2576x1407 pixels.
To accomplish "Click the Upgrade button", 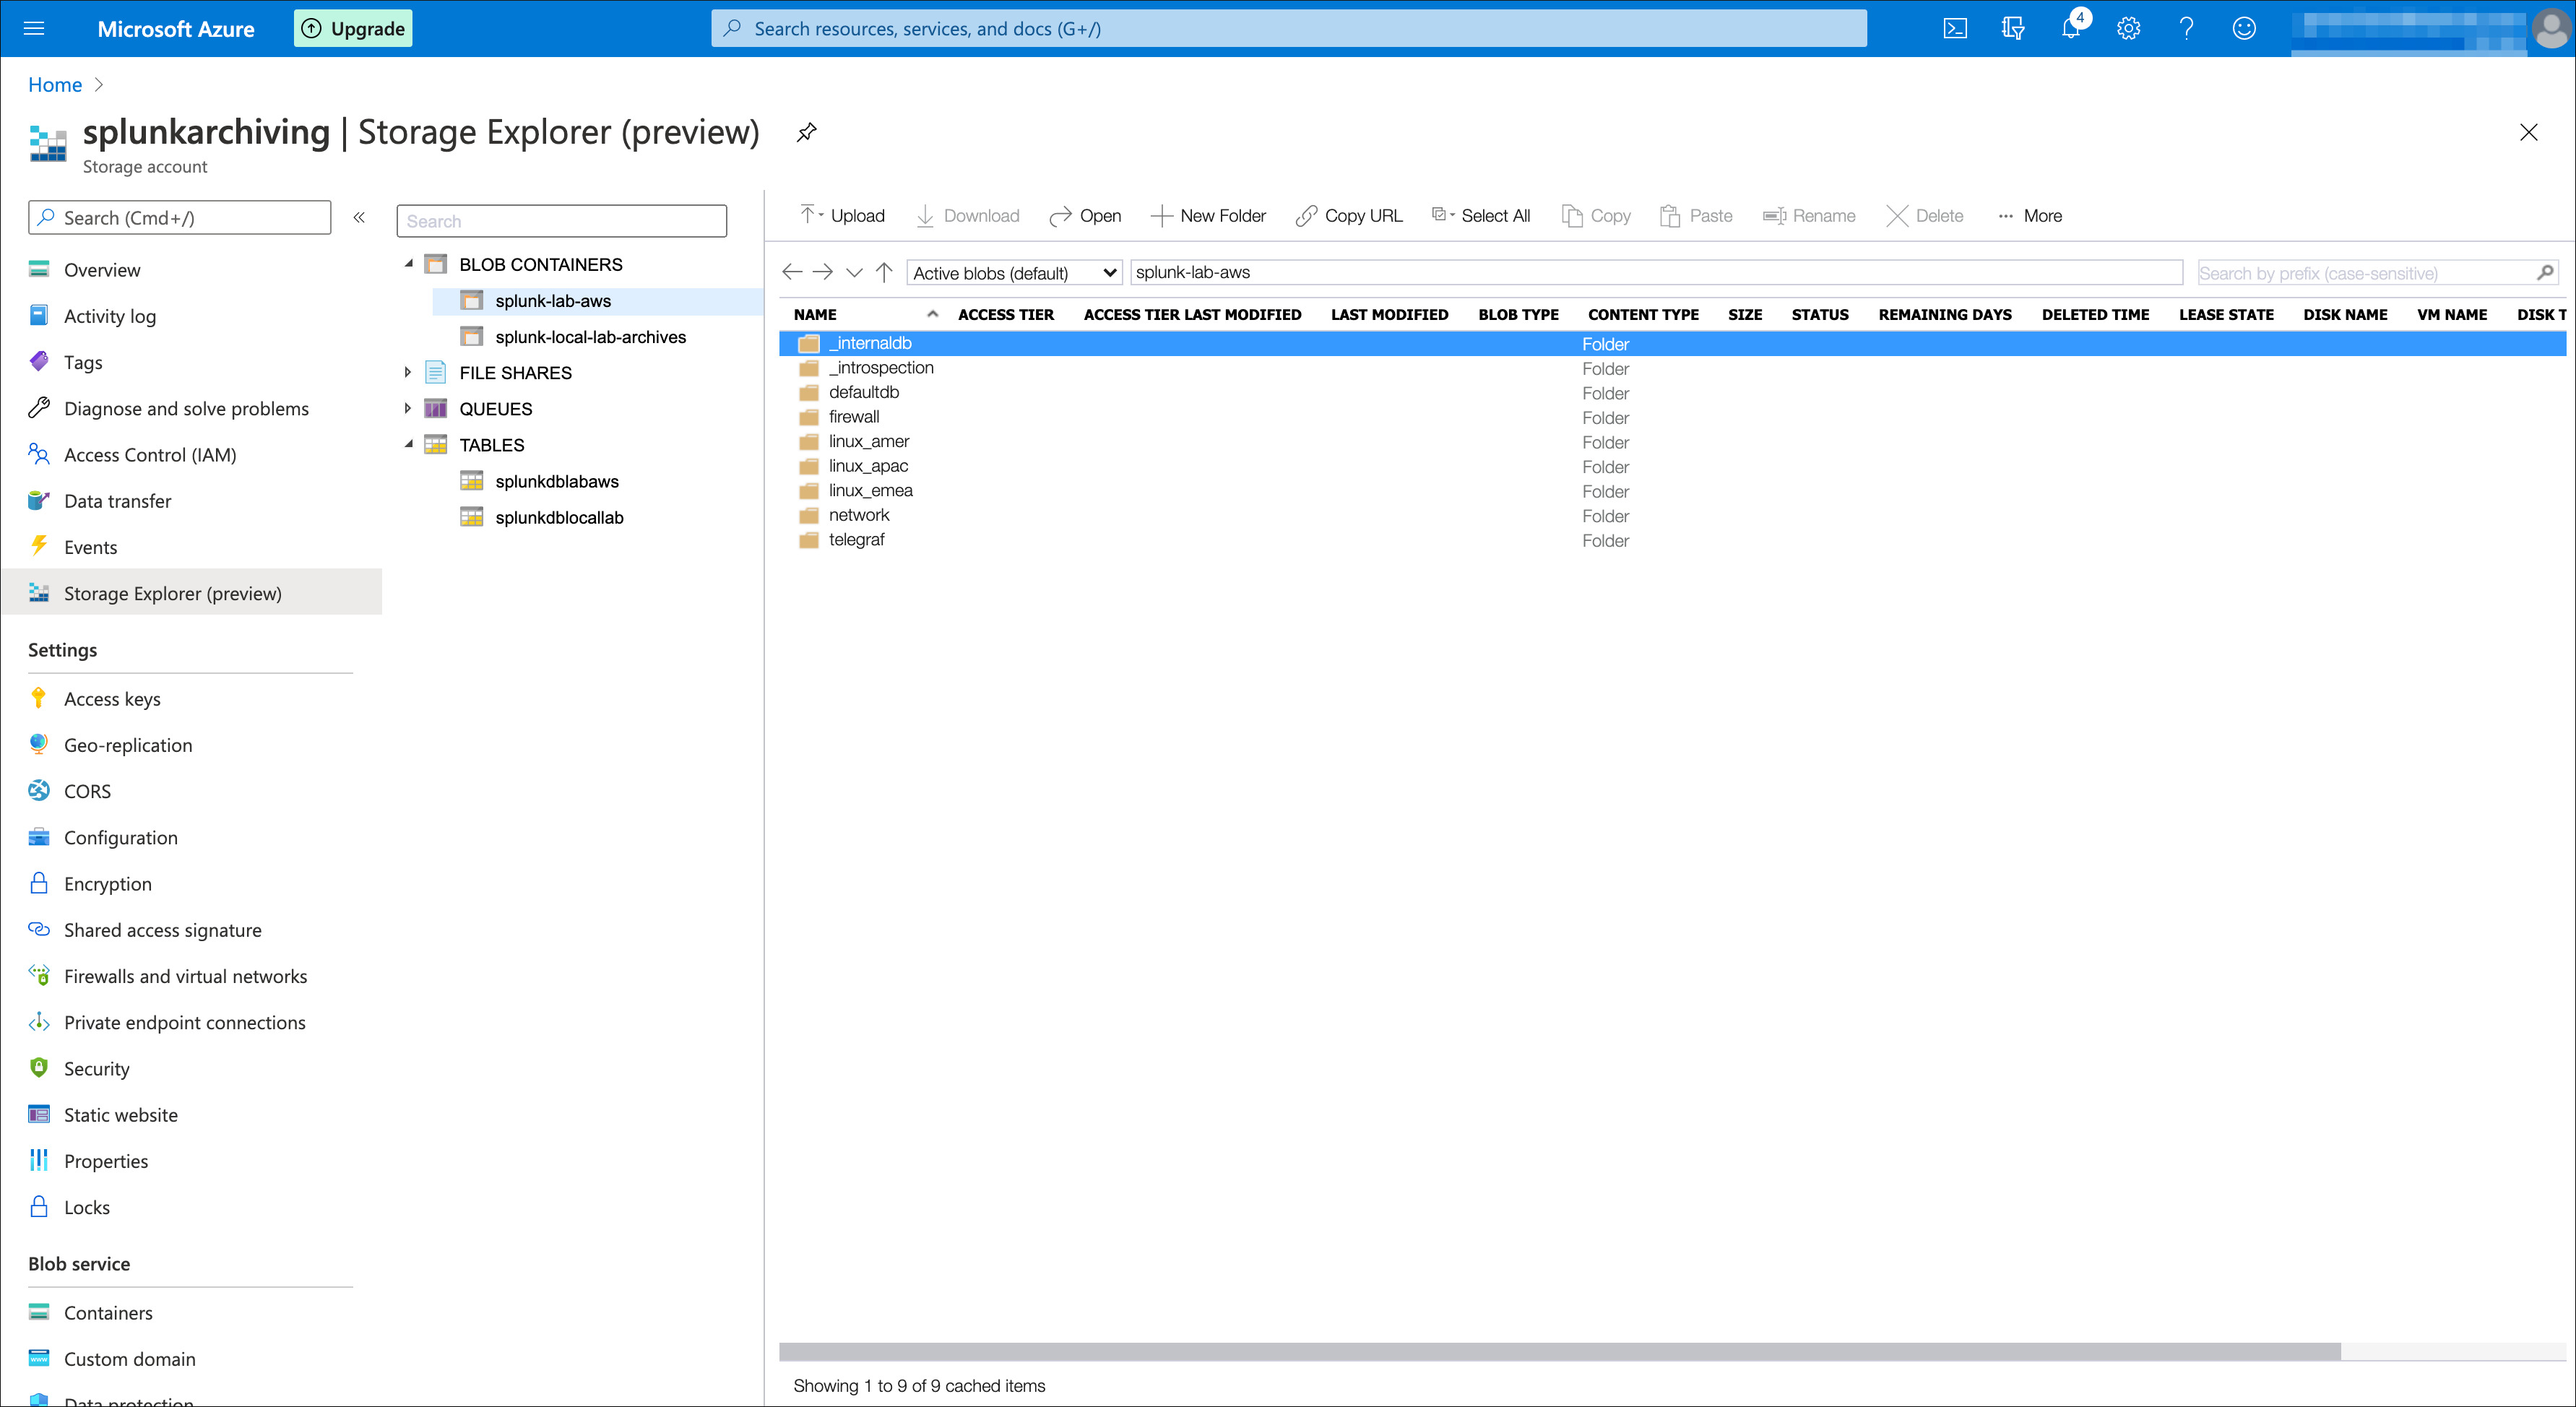I will click(353, 28).
